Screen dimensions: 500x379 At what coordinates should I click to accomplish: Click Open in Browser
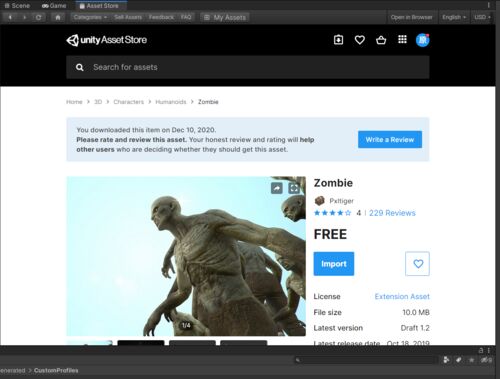(411, 17)
